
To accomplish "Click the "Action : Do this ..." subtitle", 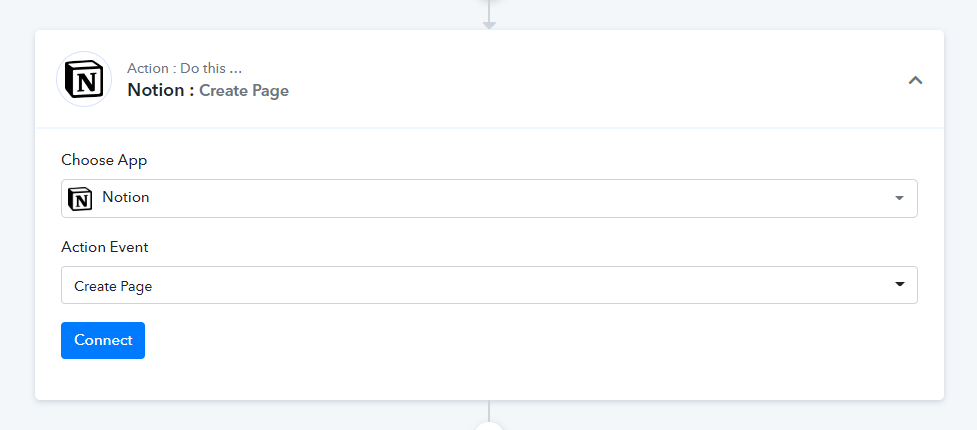I will (184, 69).
